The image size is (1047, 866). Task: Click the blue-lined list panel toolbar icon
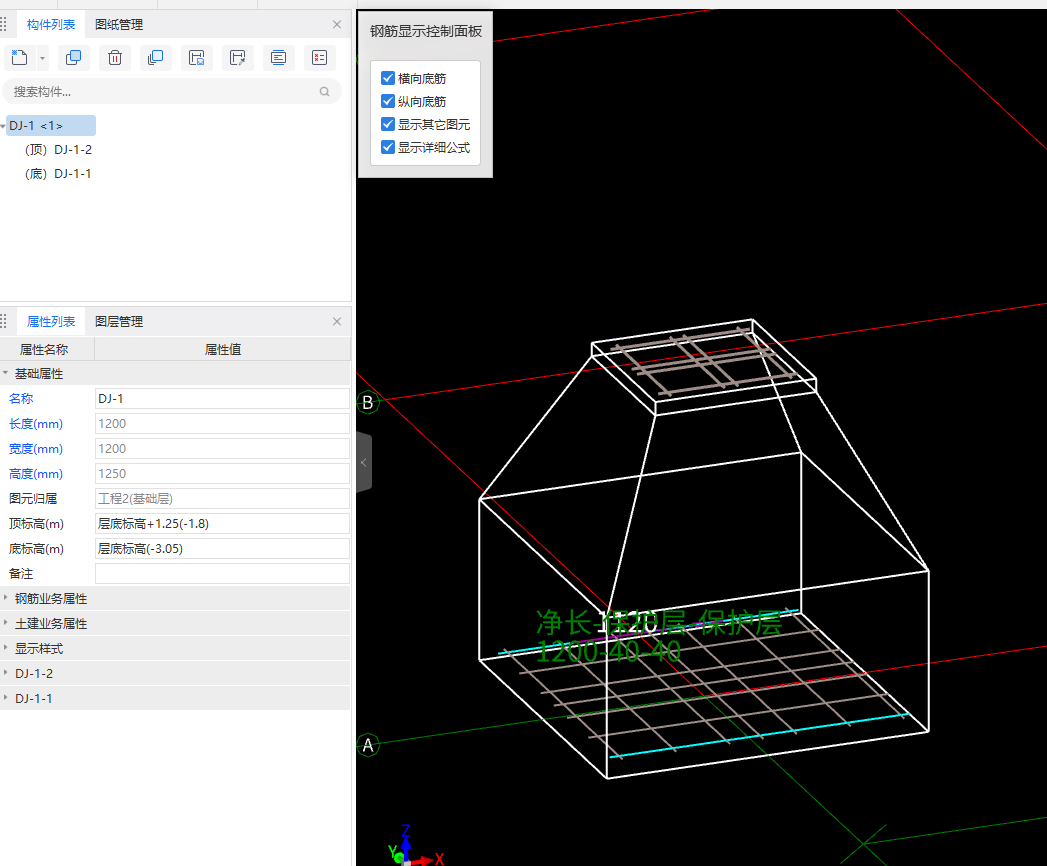tap(278, 58)
